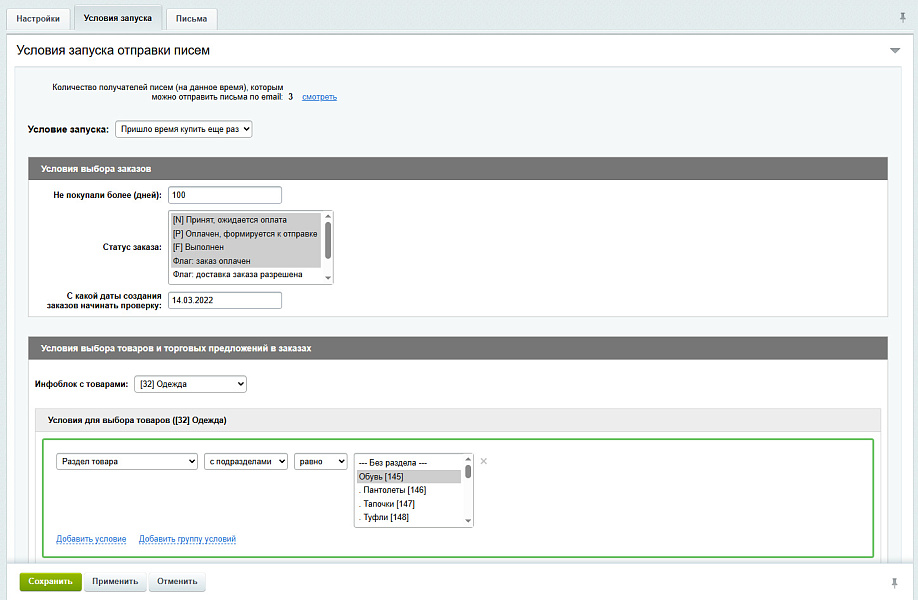Select the [F] Выполнен order status
This screenshot has width=918, height=600.
[x=245, y=247]
